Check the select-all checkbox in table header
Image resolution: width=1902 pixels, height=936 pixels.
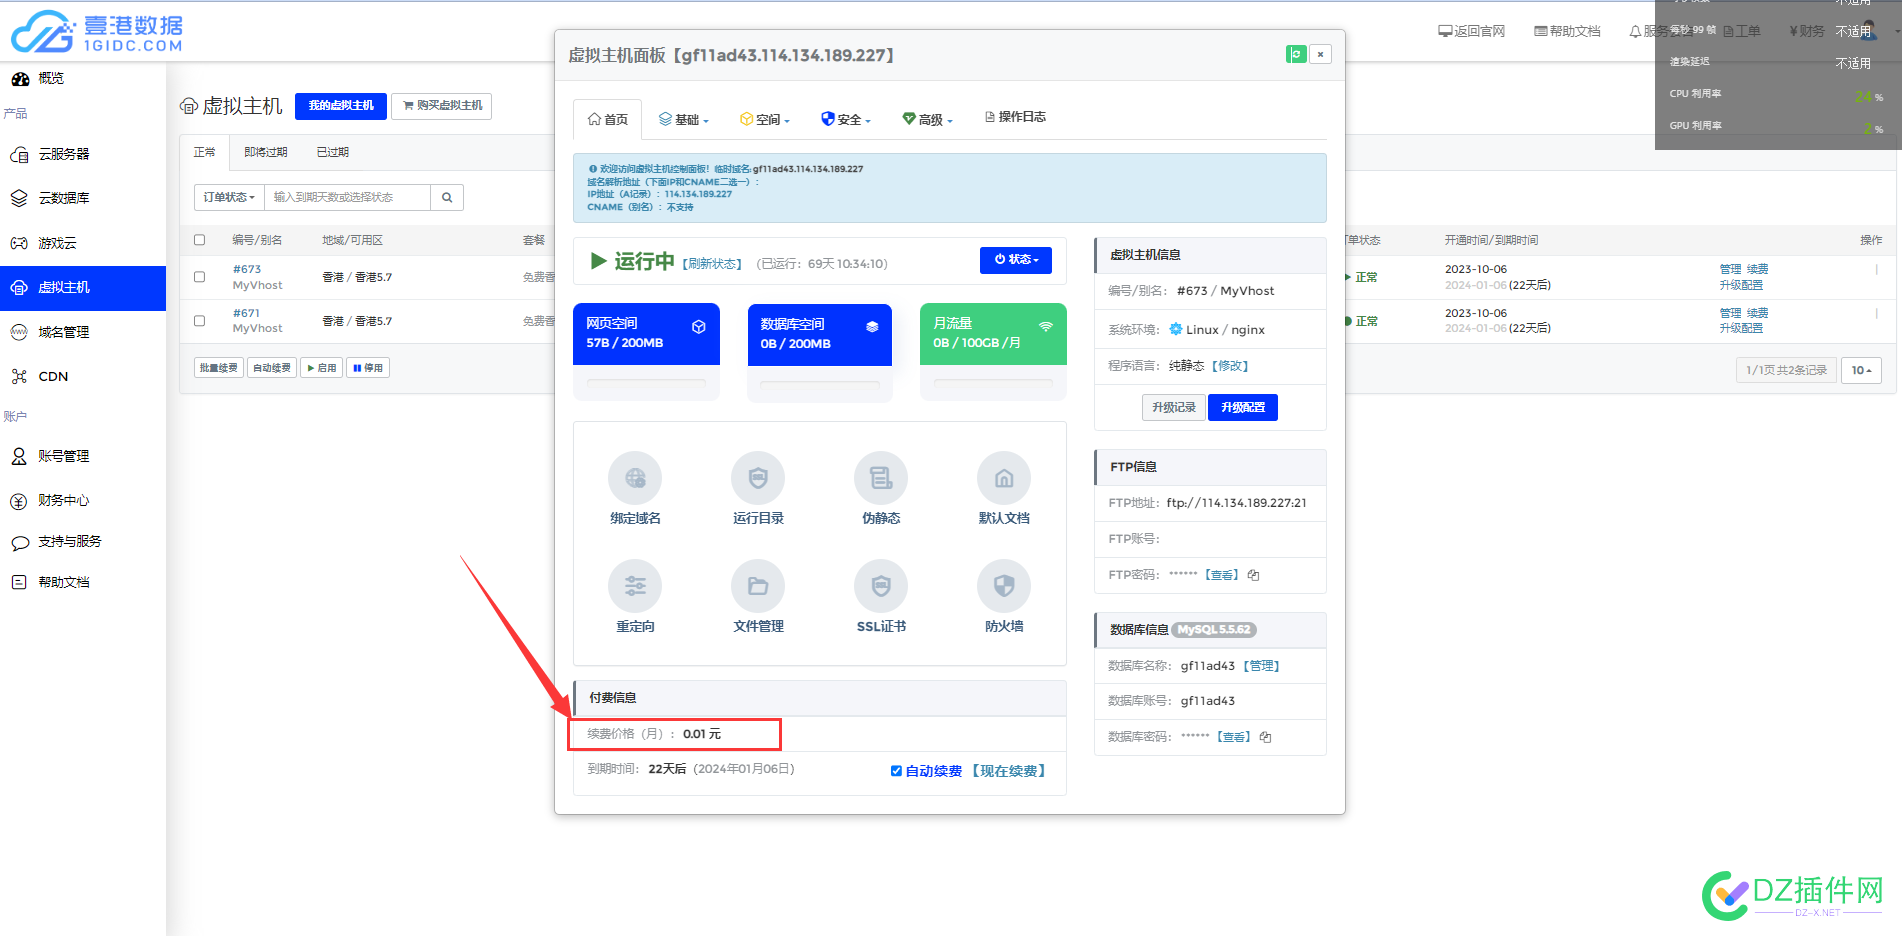199,240
